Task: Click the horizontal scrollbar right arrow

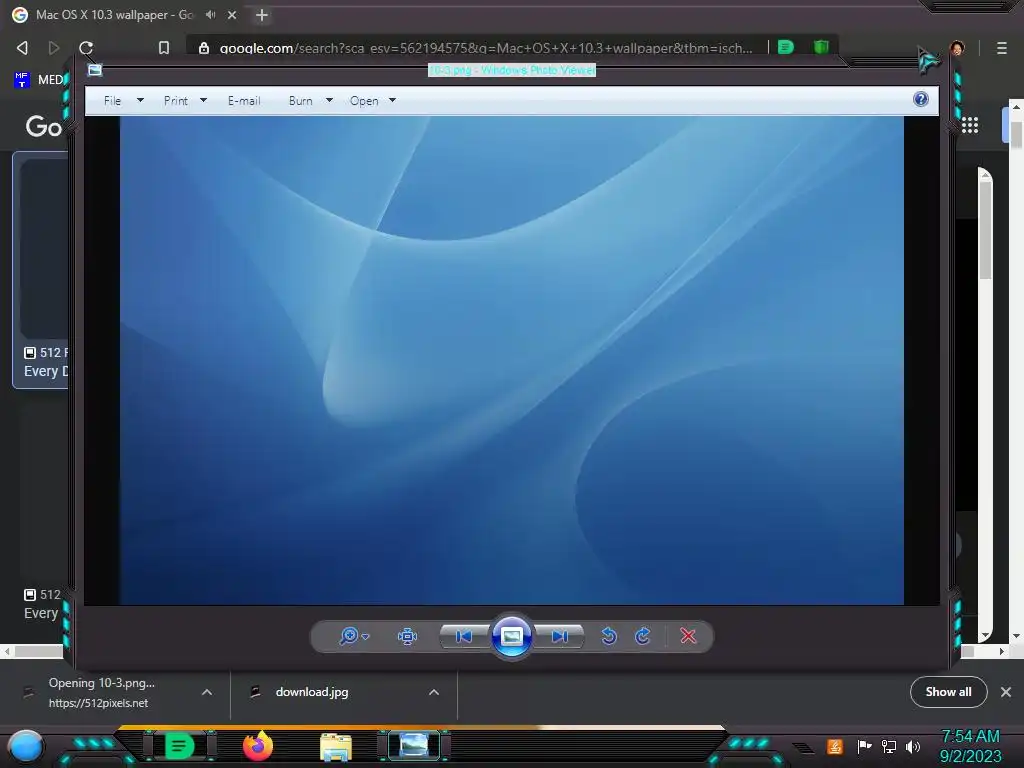Action: click(1002, 651)
